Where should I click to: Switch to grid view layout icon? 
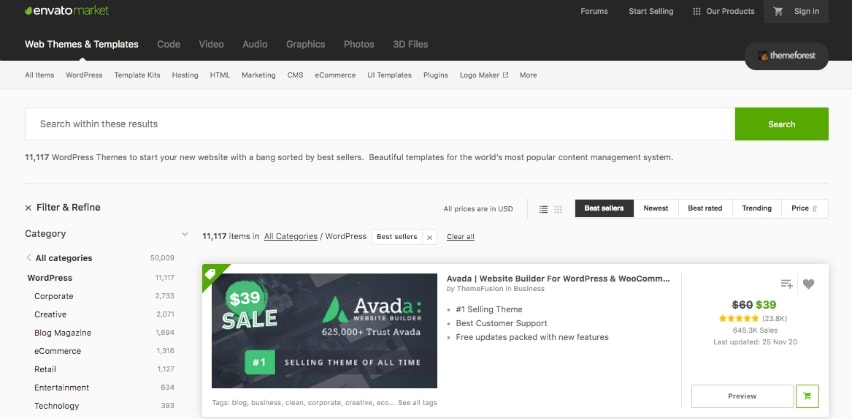[558, 209]
